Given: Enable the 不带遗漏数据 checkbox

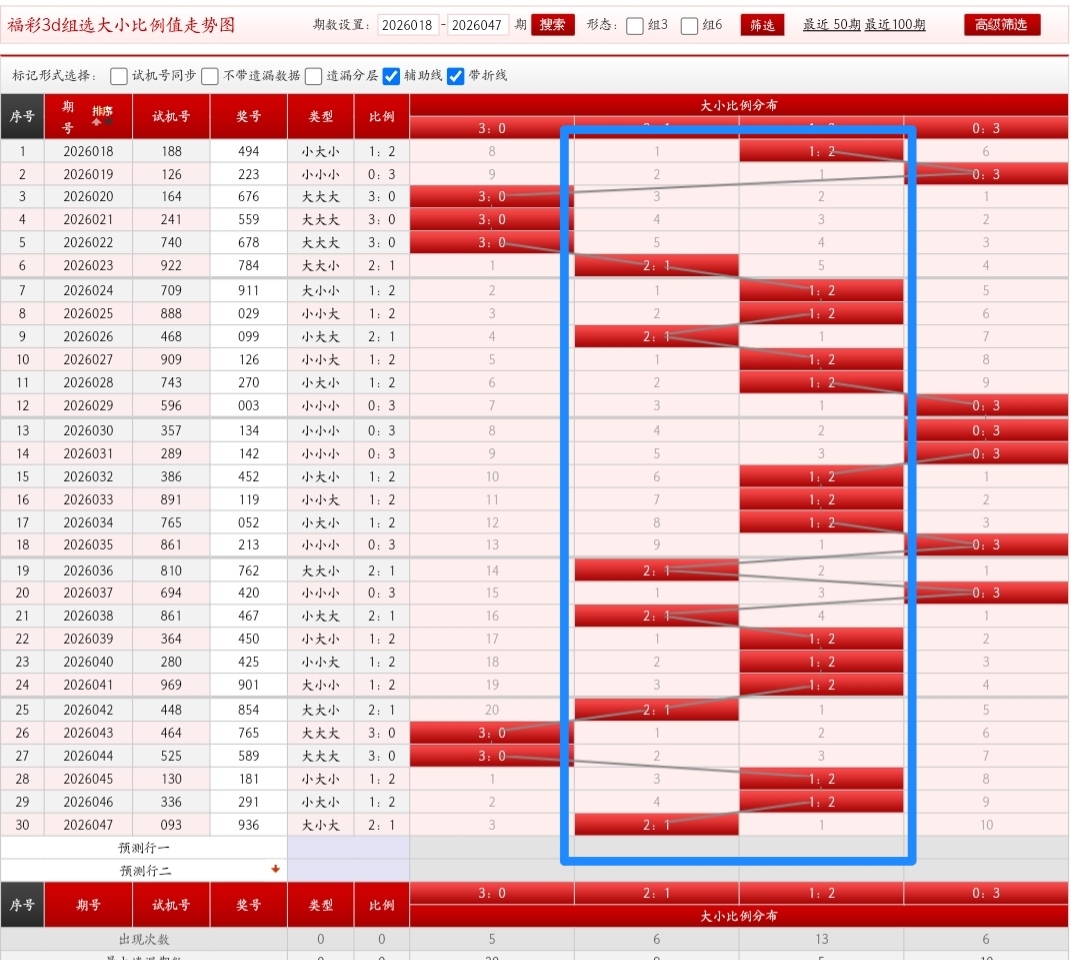Looking at the screenshot, I should pyautogui.click(x=210, y=76).
